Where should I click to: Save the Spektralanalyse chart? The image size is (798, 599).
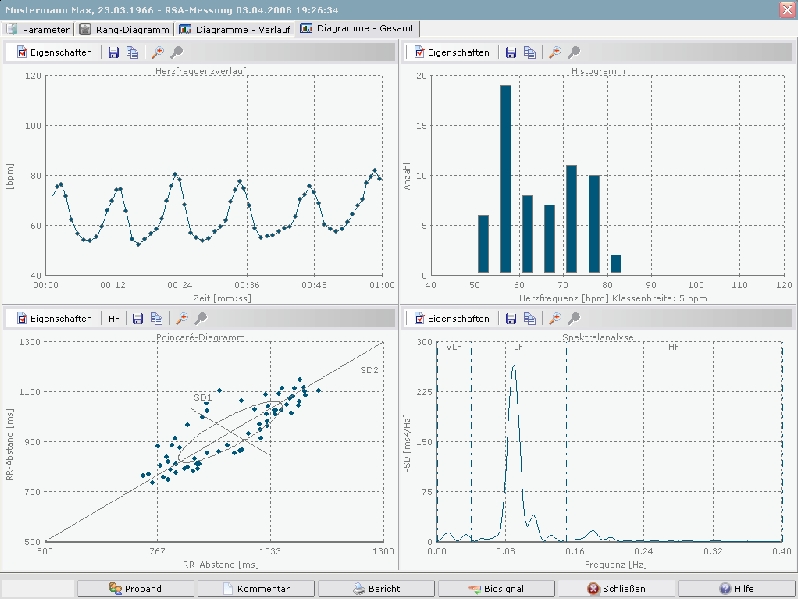[x=510, y=318]
